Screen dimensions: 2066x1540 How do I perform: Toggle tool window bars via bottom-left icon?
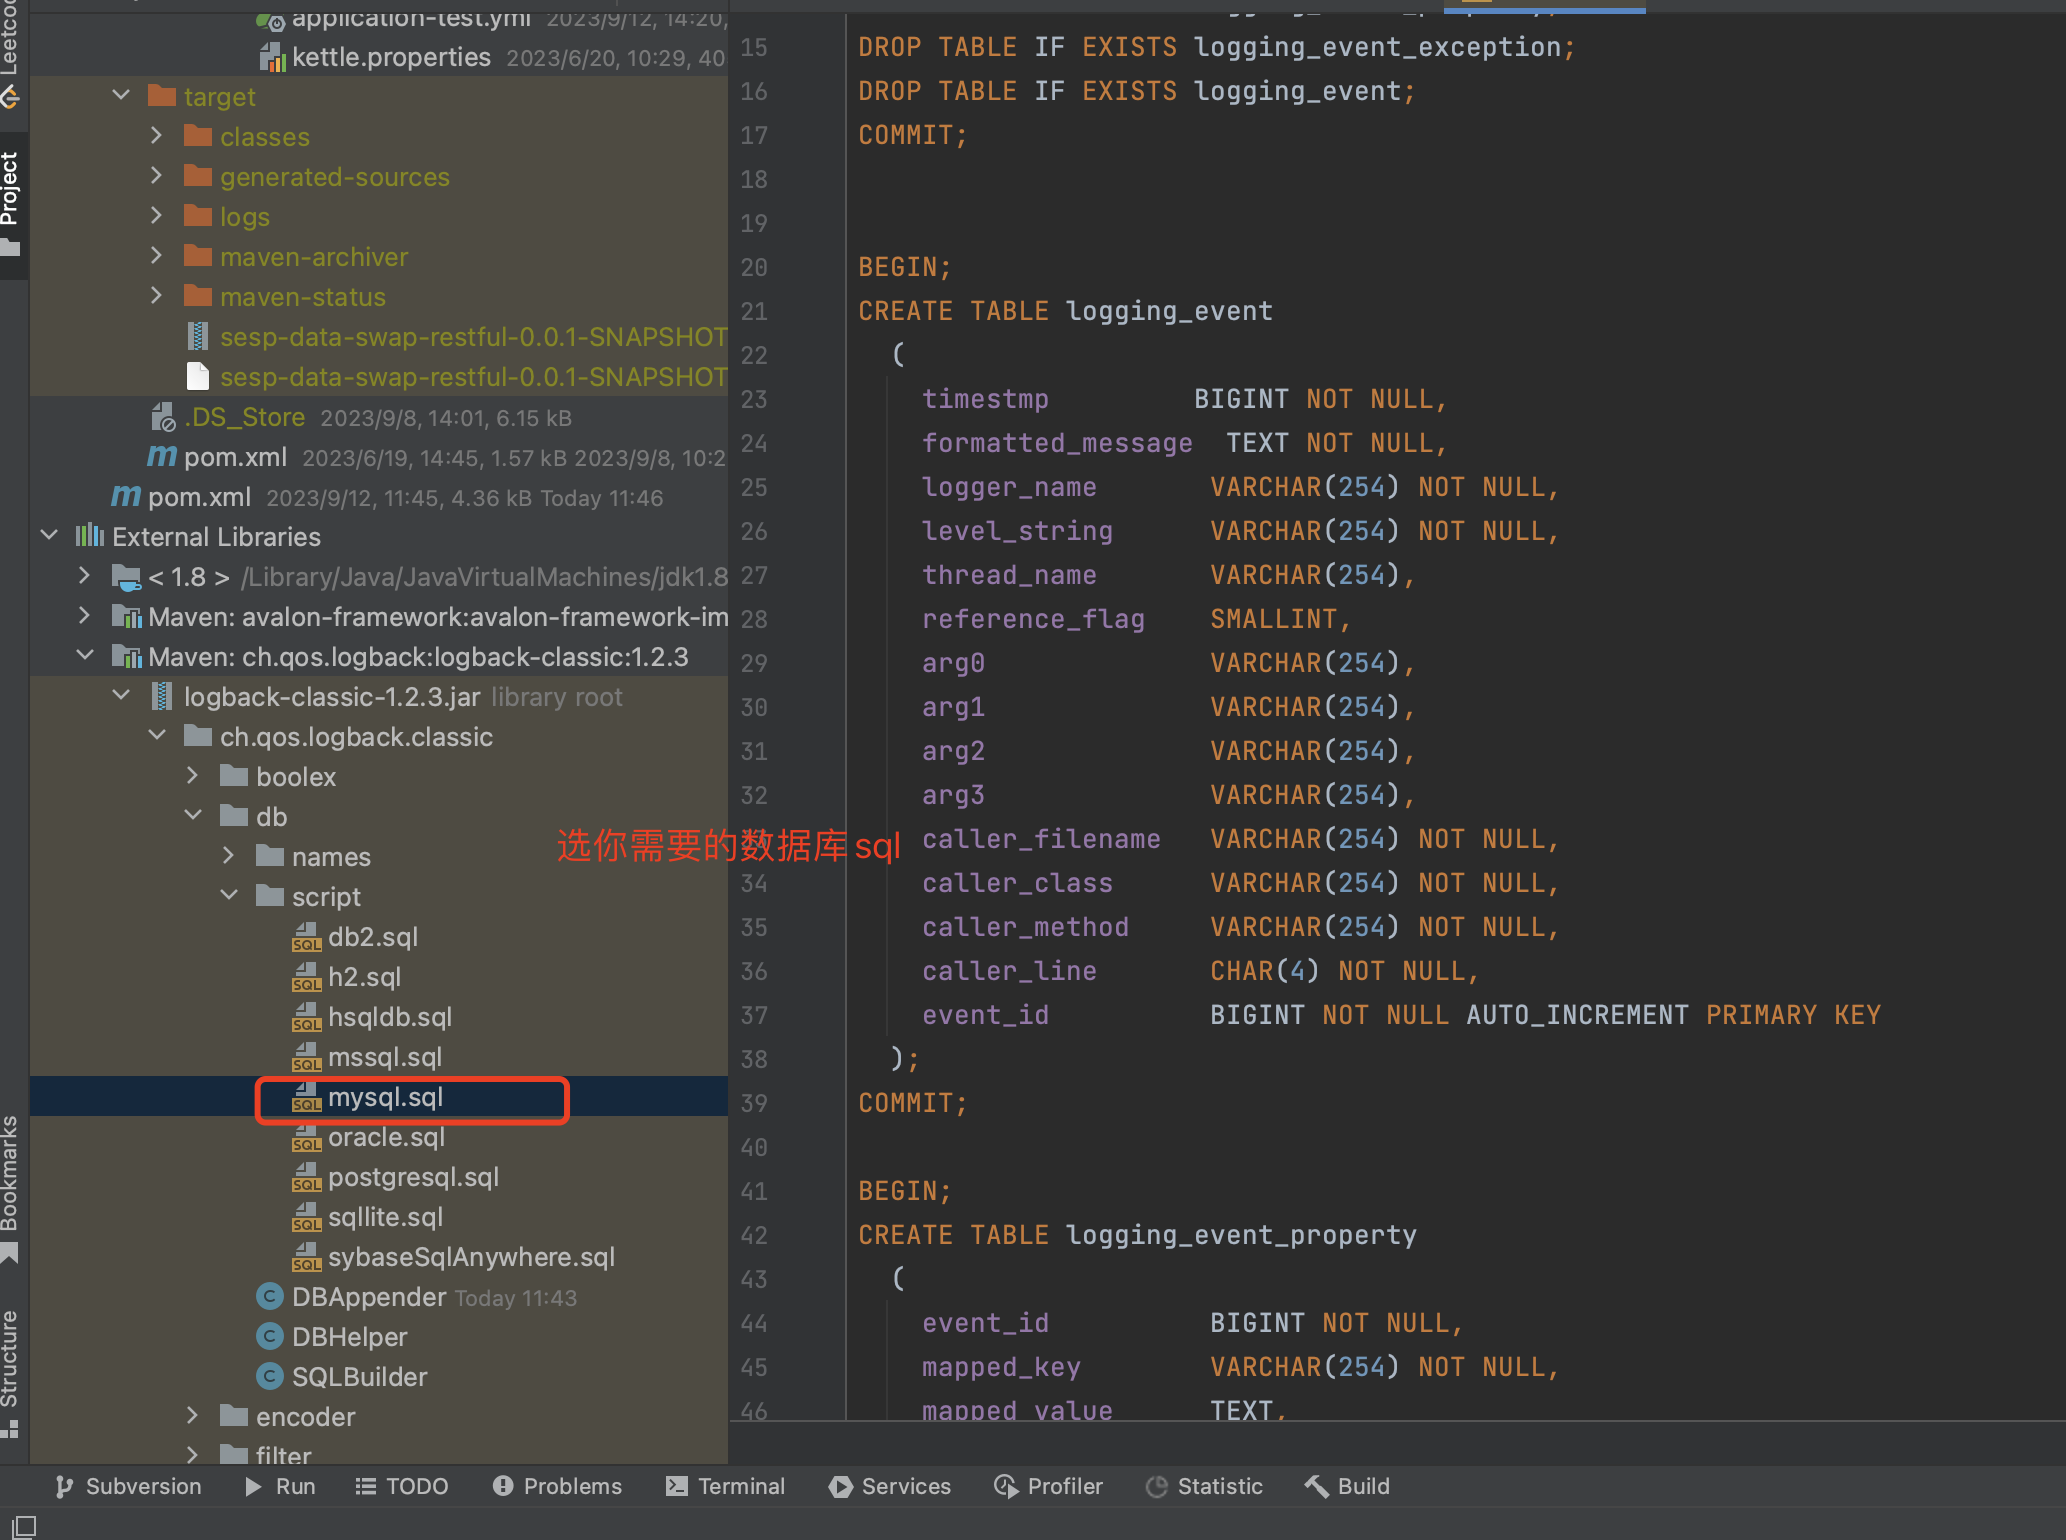tap(21, 1527)
